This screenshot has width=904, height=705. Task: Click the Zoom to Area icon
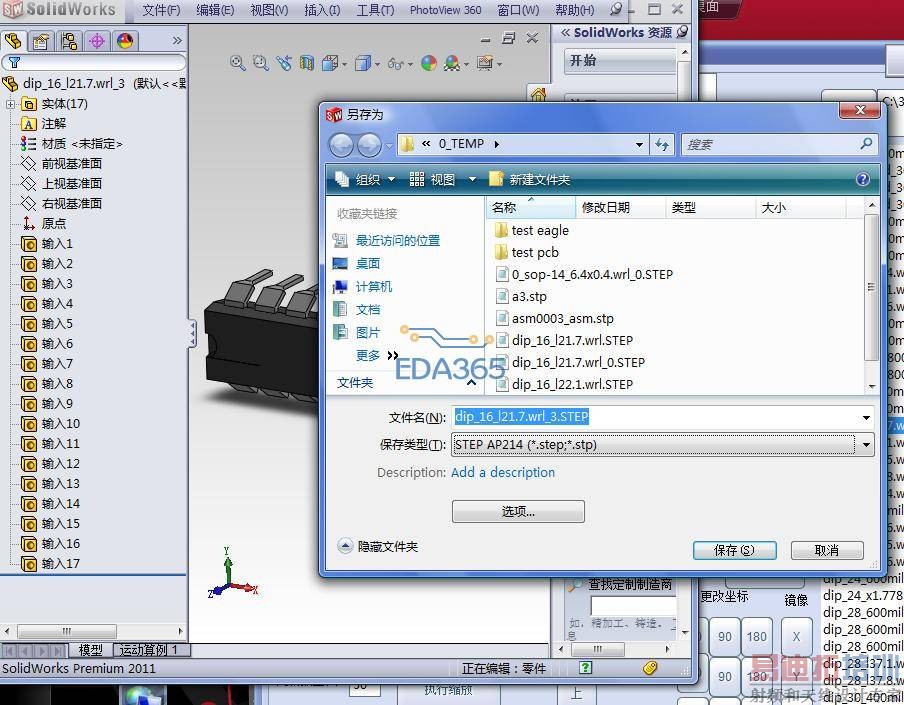click(x=261, y=63)
